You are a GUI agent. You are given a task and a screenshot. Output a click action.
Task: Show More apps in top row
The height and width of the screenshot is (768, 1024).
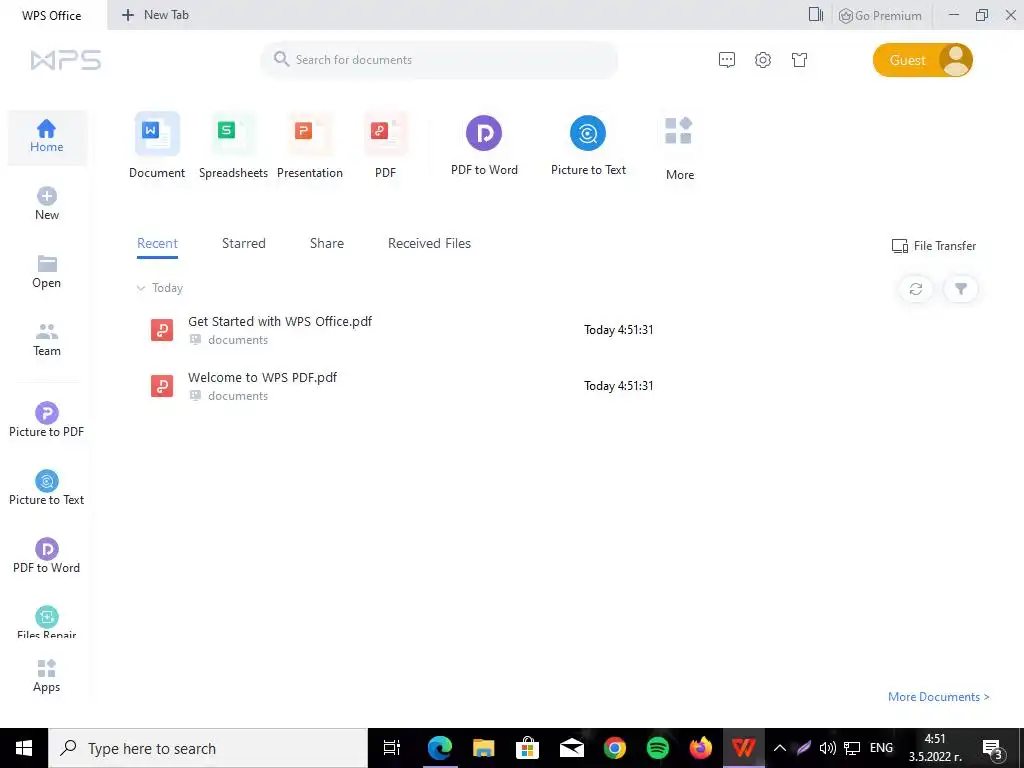click(x=679, y=149)
